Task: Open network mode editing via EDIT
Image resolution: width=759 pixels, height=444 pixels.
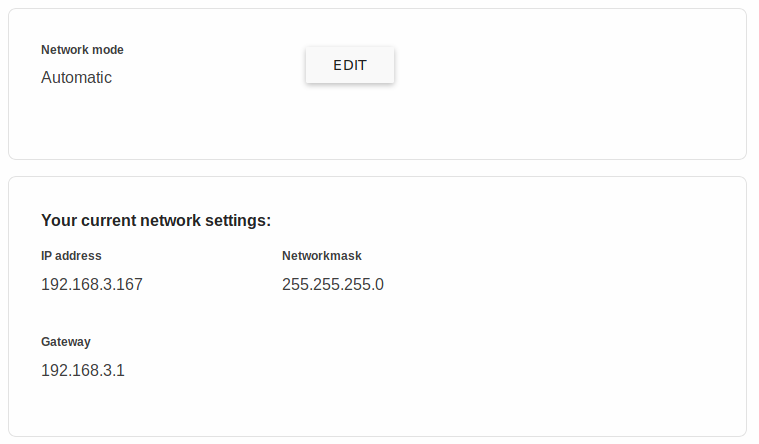Action: click(x=349, y=65)
